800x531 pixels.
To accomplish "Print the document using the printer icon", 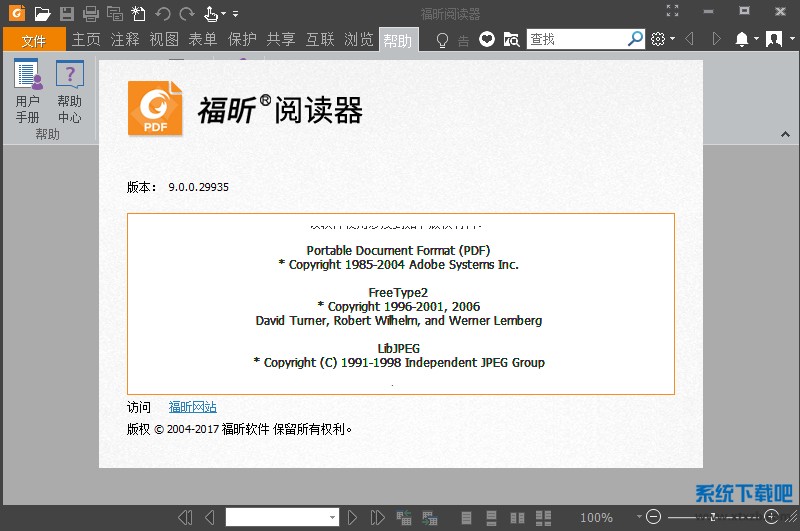I will click(x=91, y=14).
